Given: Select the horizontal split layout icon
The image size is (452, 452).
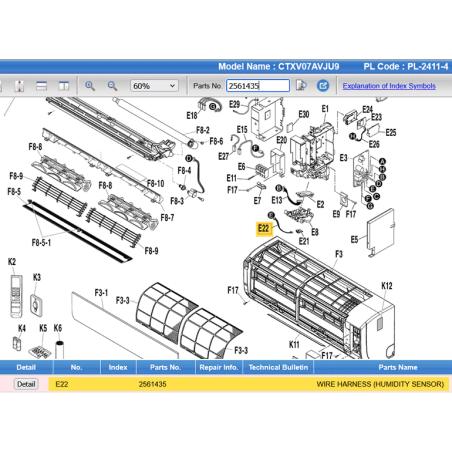Looking at the screenshot, I should pos(41,86).
